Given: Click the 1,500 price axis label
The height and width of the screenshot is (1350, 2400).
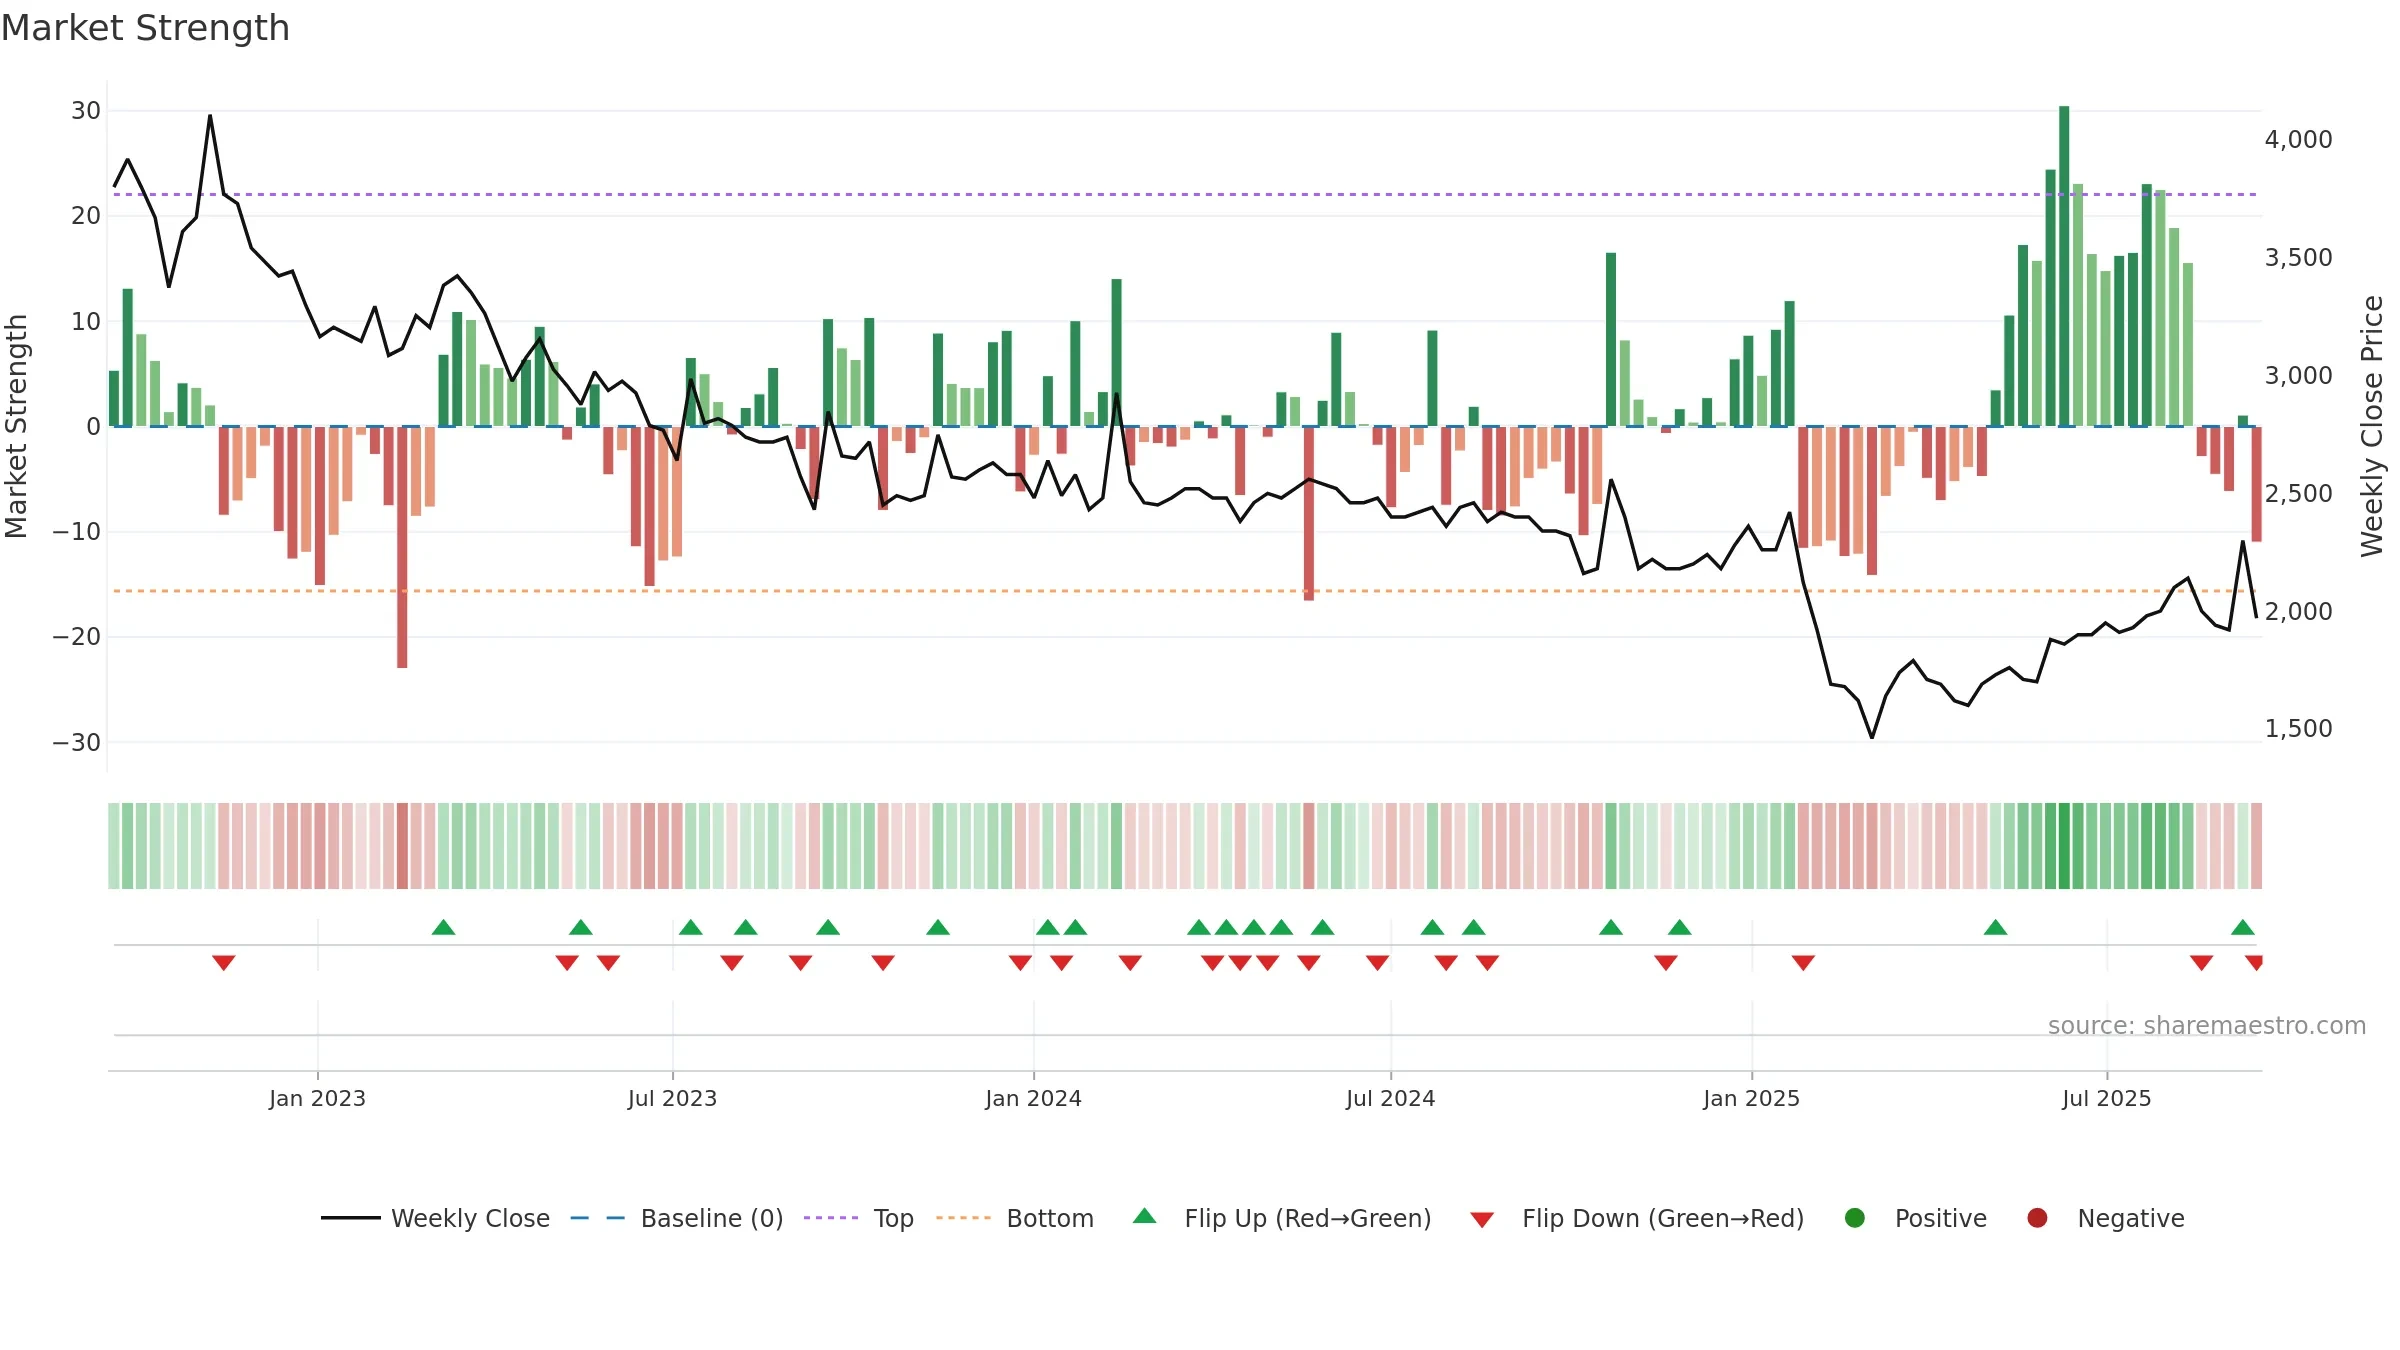Looking at the screenshot, I should point(2298,729).
